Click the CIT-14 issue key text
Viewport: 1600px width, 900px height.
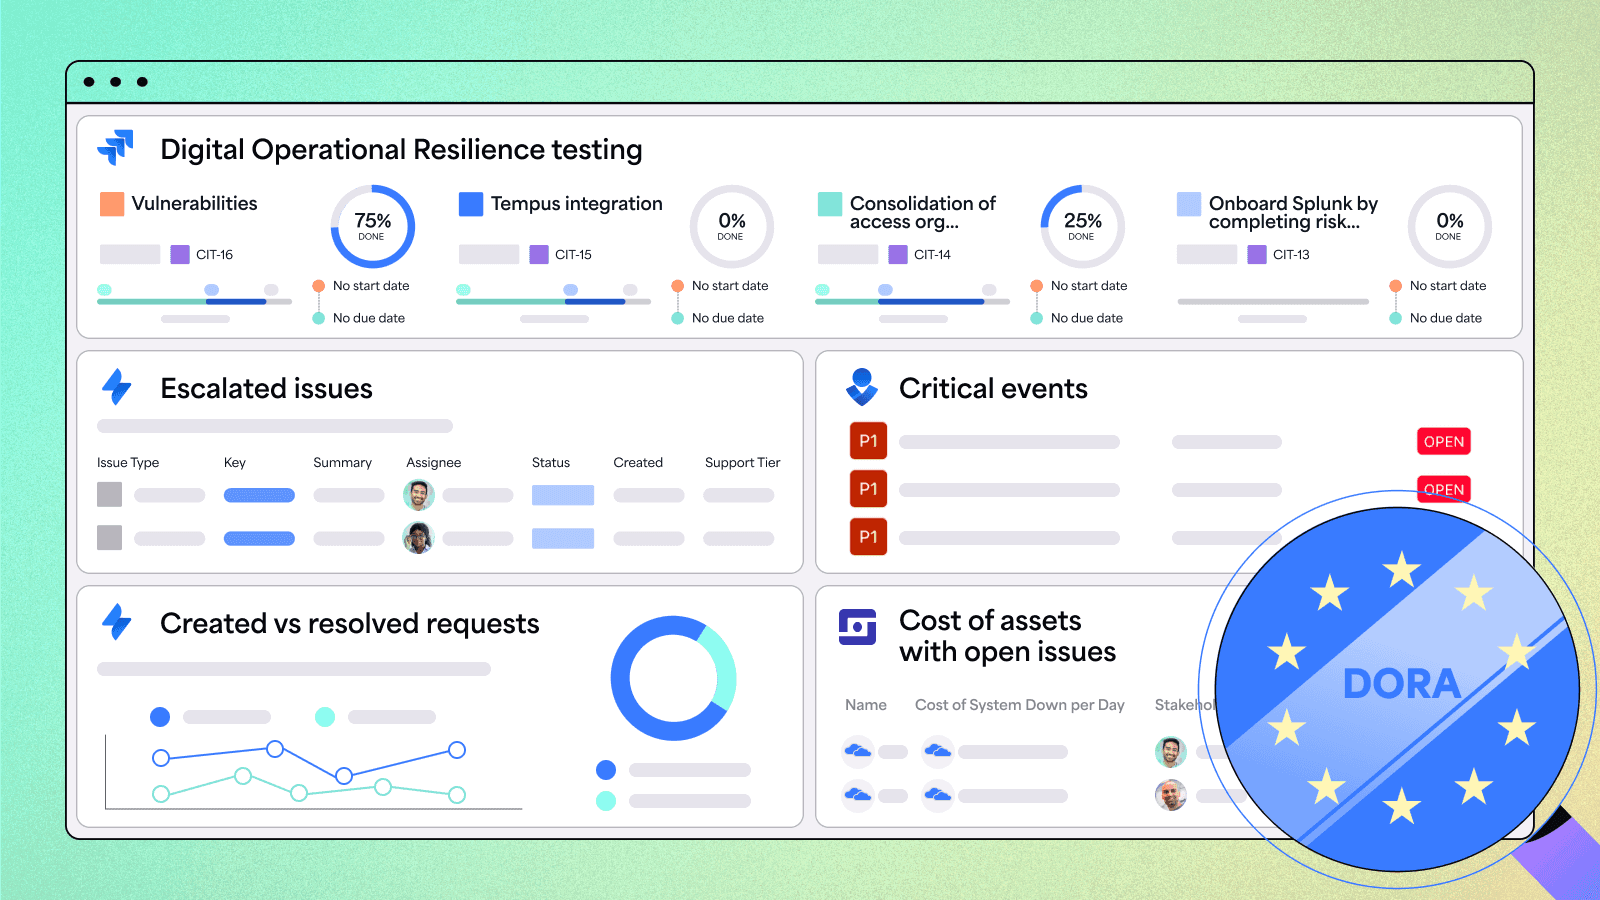tap(932, 254)
